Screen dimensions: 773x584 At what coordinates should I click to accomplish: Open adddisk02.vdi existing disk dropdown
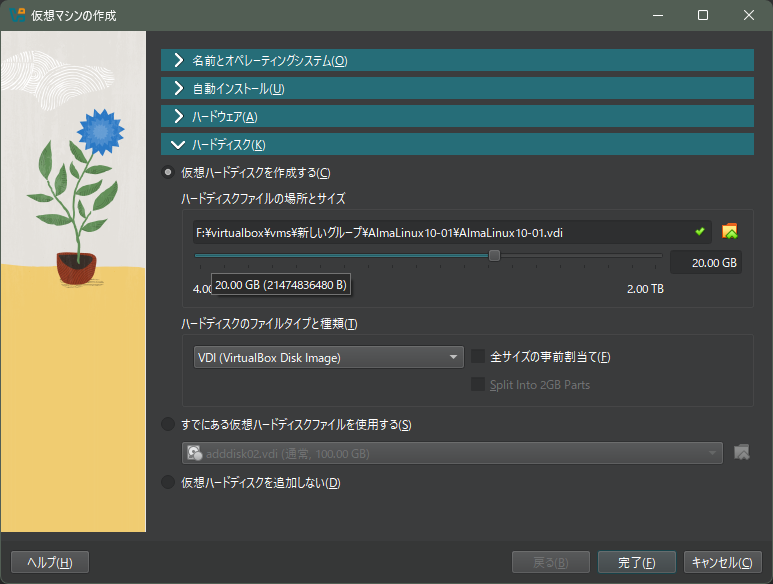452,453
